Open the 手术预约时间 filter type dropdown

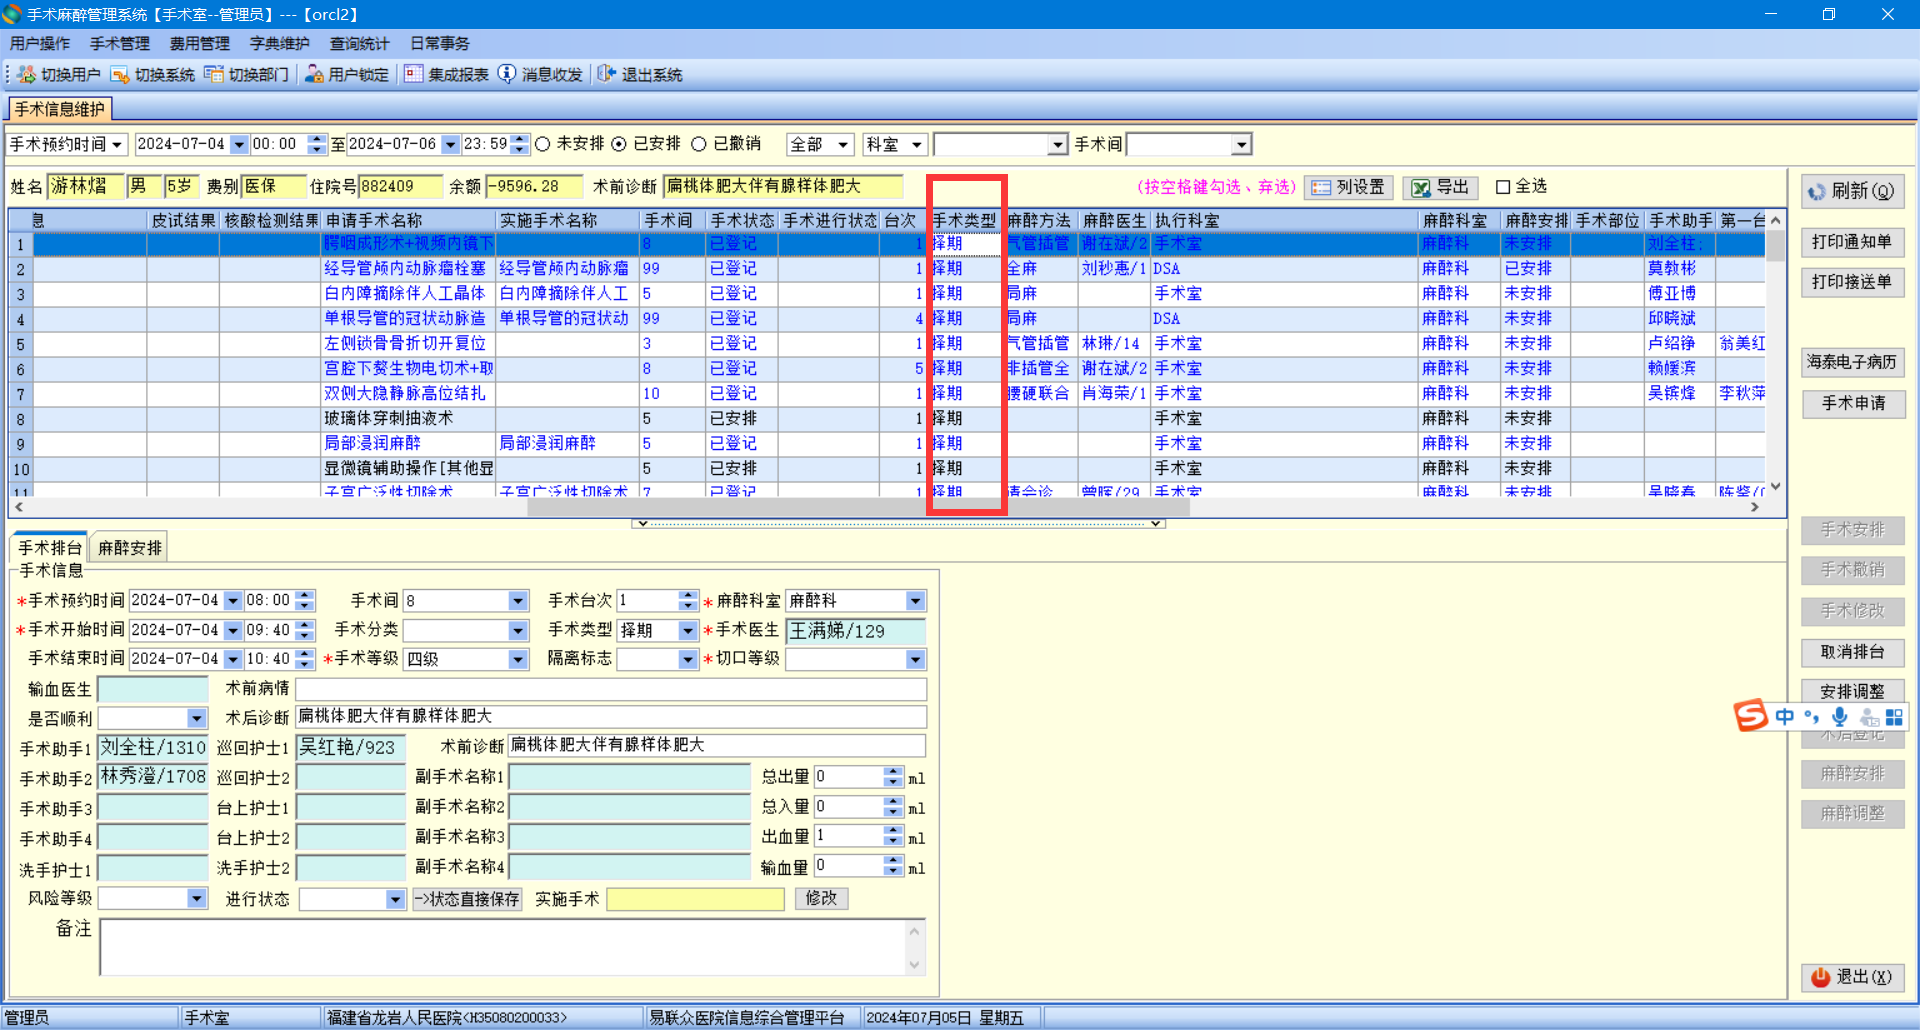pos(117,145)
